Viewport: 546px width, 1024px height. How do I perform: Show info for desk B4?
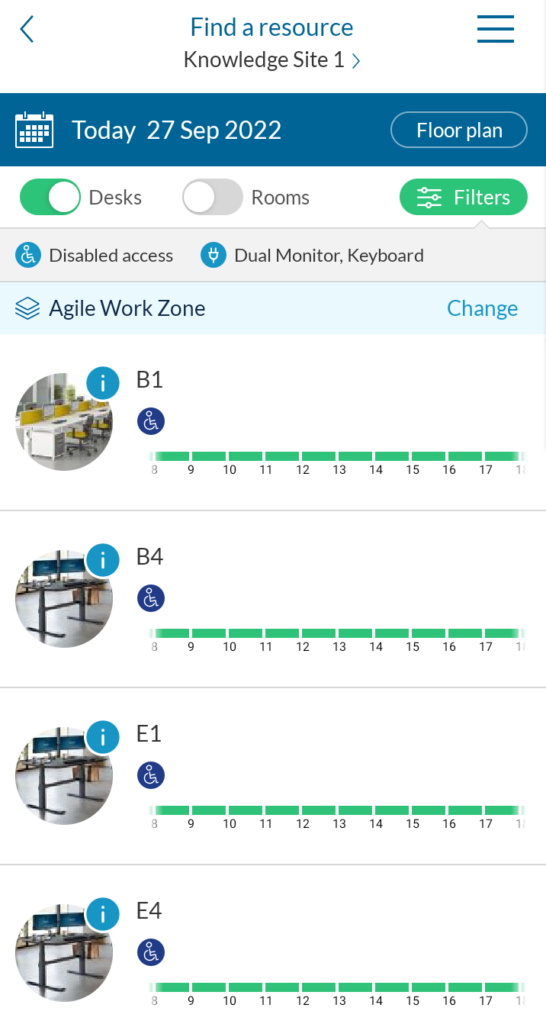(103, 560)
